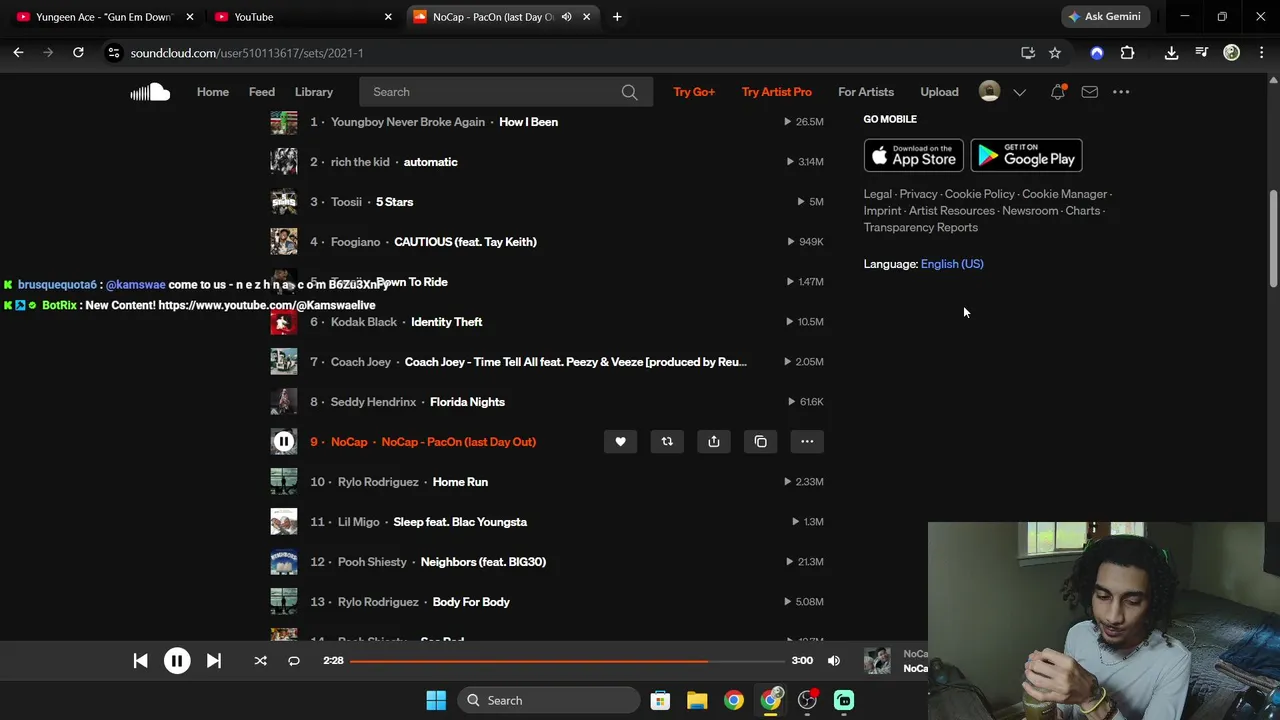Open the Charts link
The image size is (1280, 720).
1083,211
